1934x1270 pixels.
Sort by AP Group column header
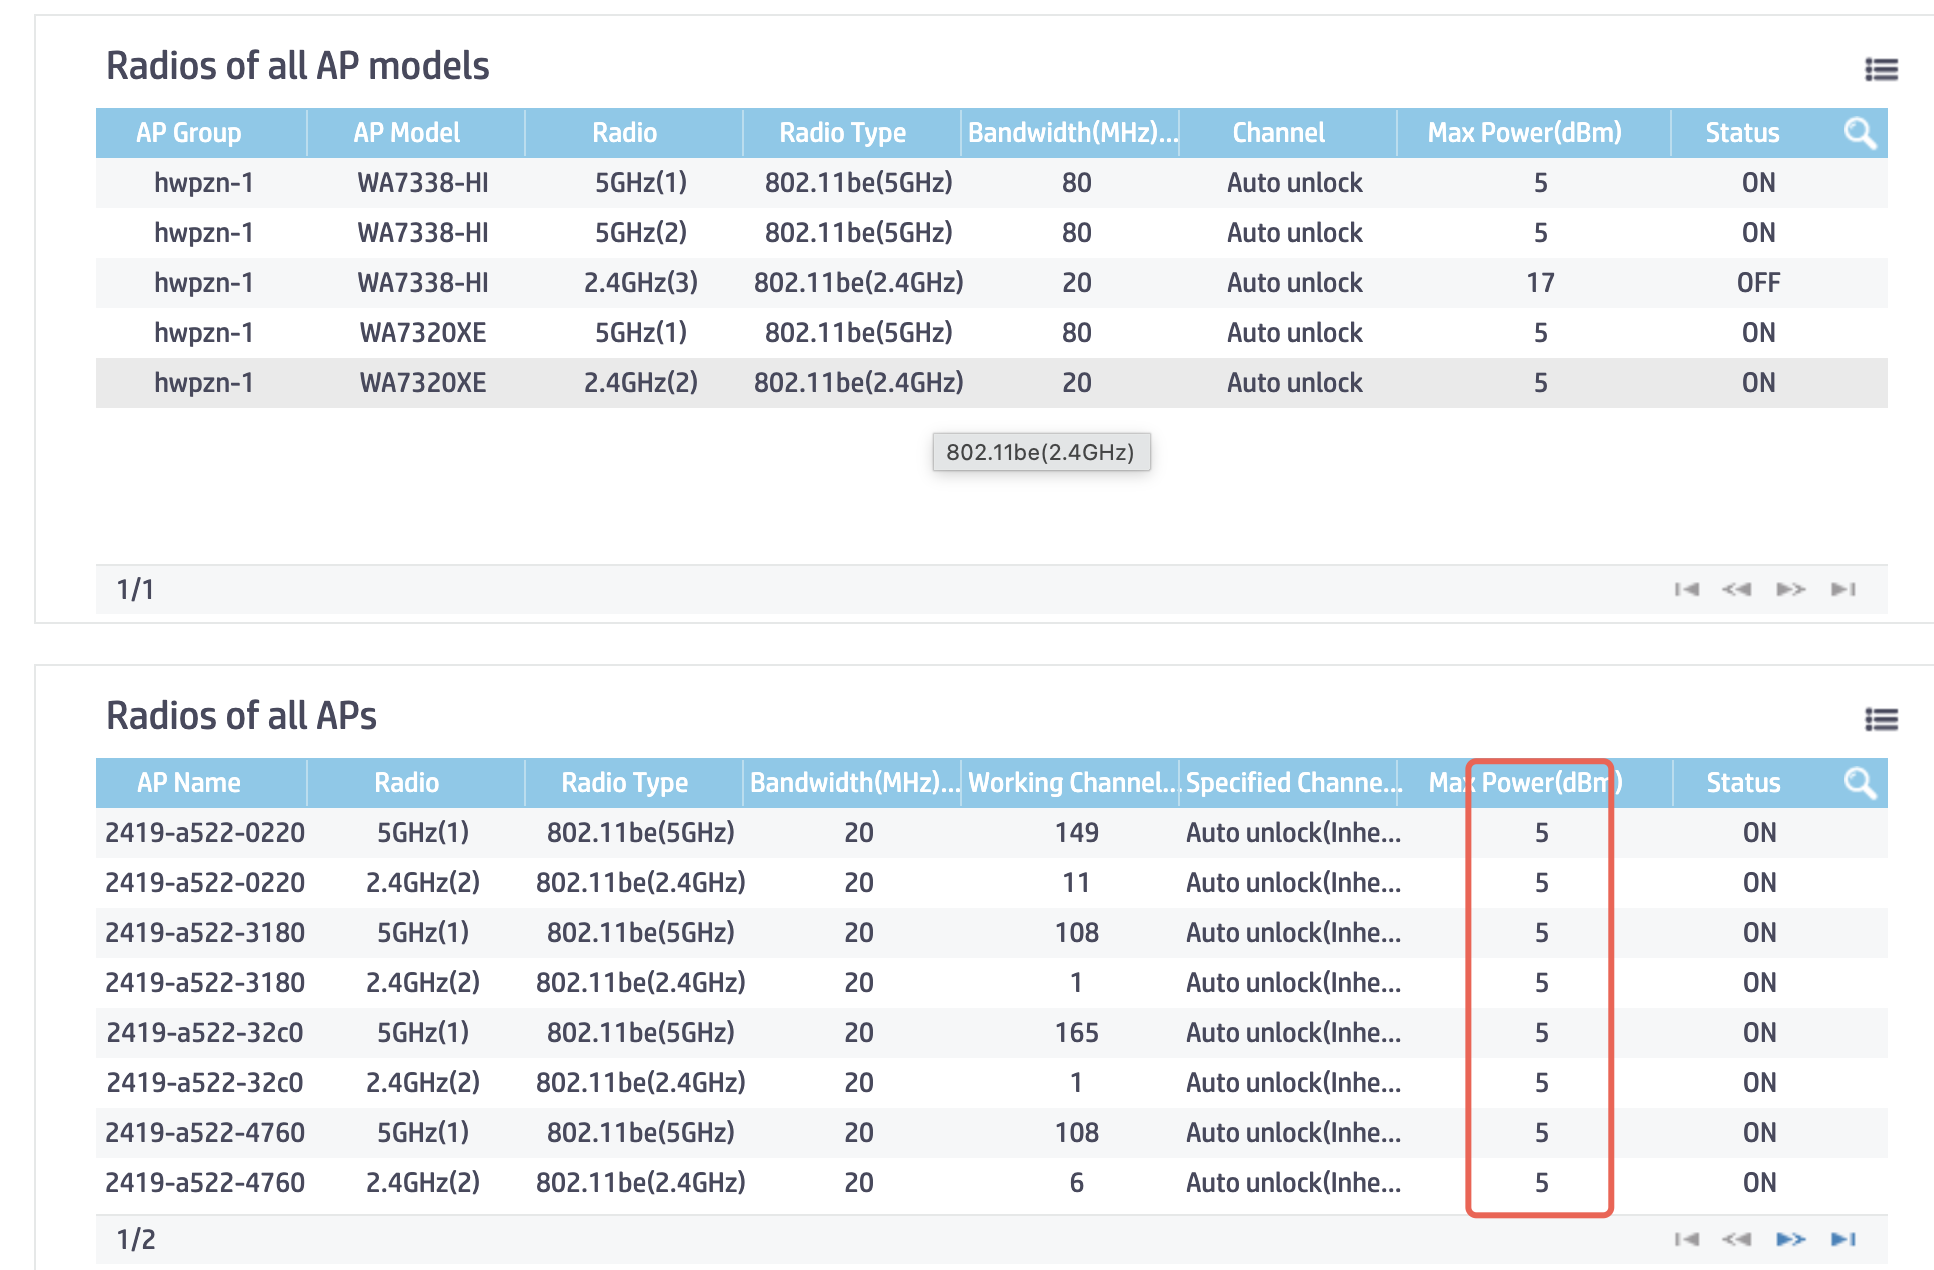(189, 133)
